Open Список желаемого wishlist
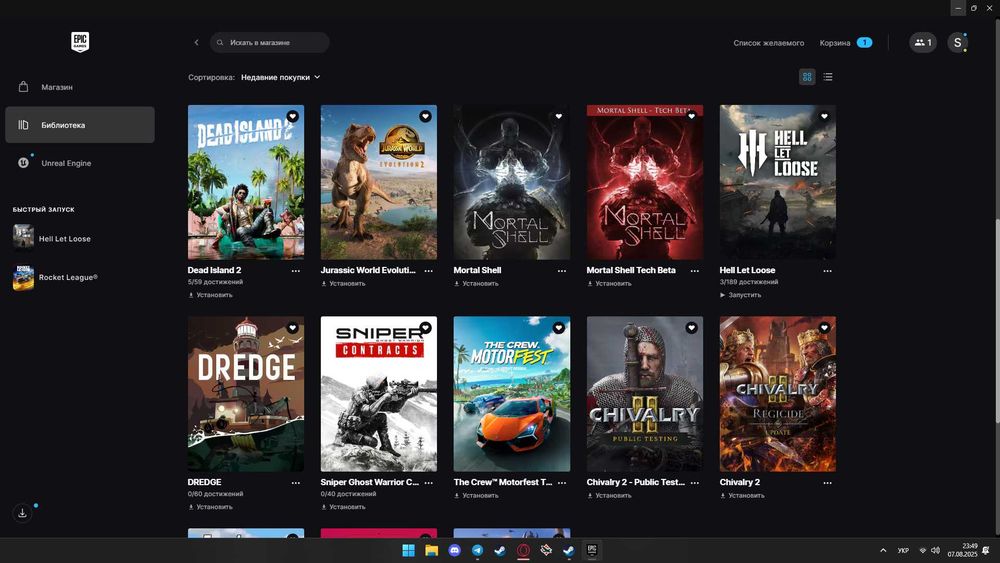The height and width of the screenshot is (563, 1000). [x=768, y=43]
